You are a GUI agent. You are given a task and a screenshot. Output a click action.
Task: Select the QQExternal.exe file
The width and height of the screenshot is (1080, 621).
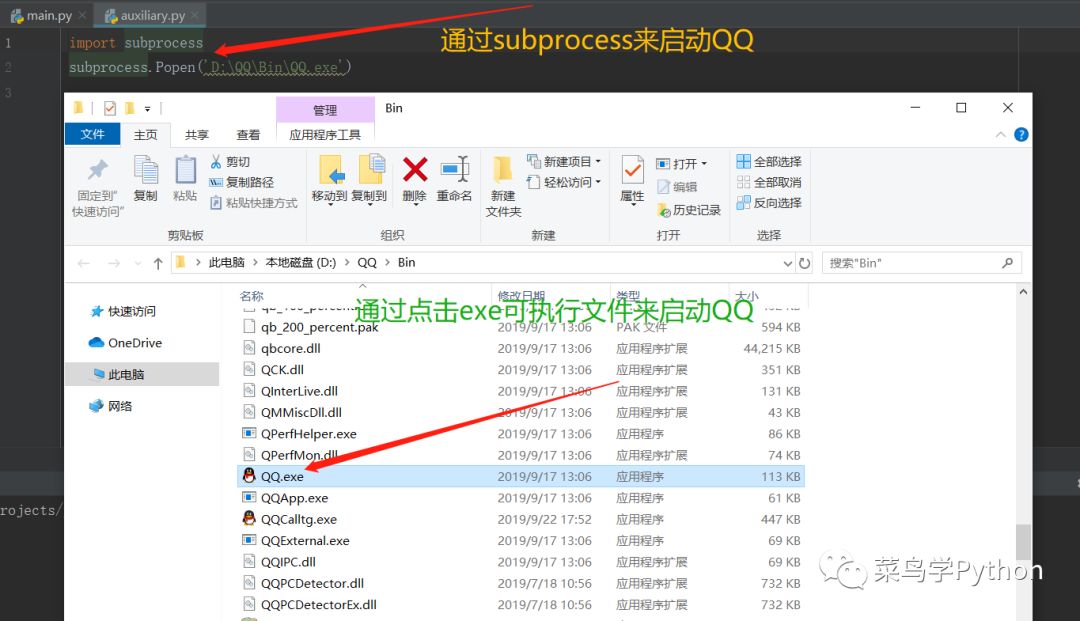(x=521, y=540)
